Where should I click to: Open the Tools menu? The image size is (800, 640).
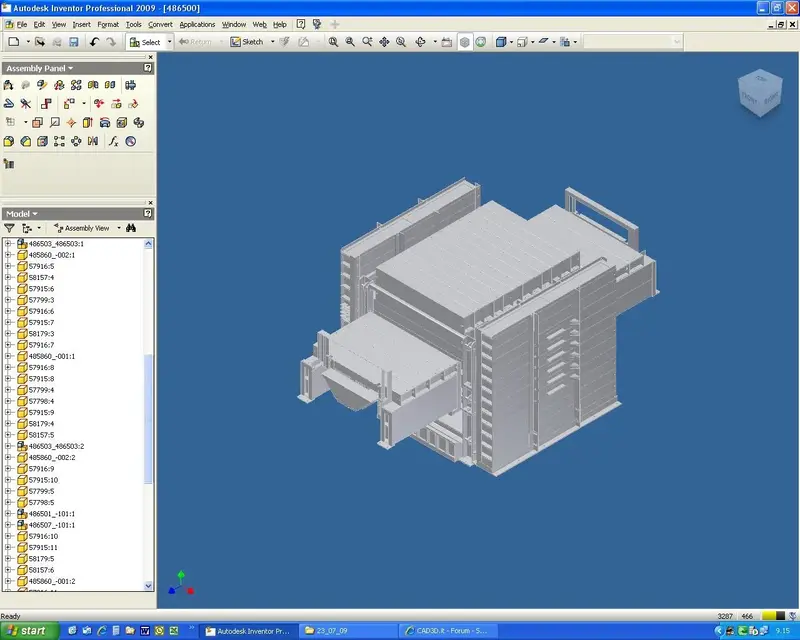[x=134, y=24]
